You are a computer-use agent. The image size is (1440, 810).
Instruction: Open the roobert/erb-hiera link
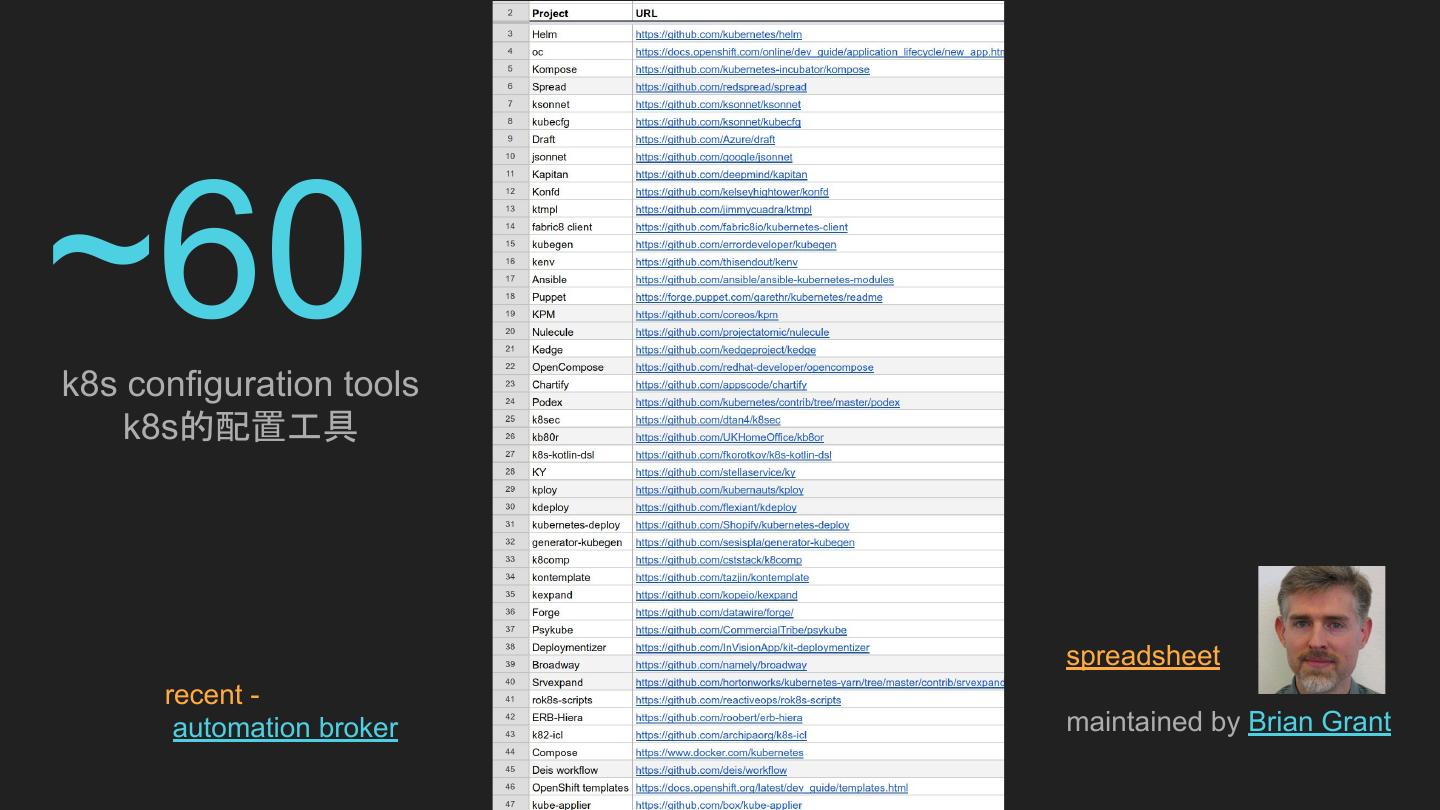[718, 717]
